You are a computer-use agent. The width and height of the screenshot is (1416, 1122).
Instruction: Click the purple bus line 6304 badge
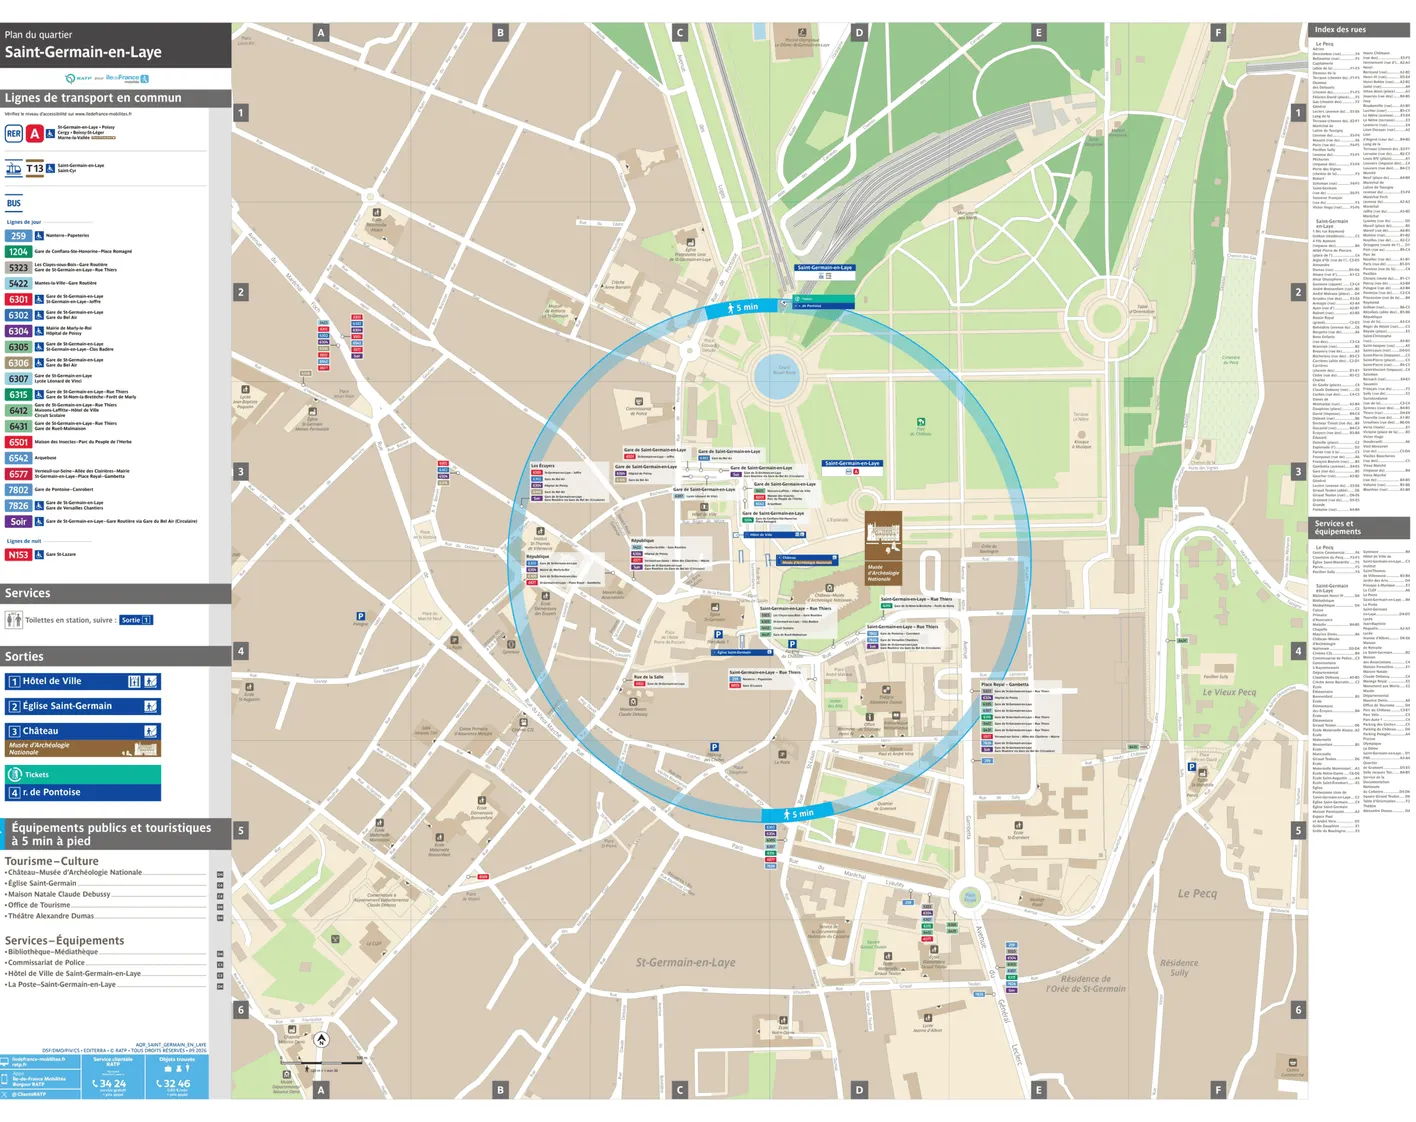click(19, 331)
